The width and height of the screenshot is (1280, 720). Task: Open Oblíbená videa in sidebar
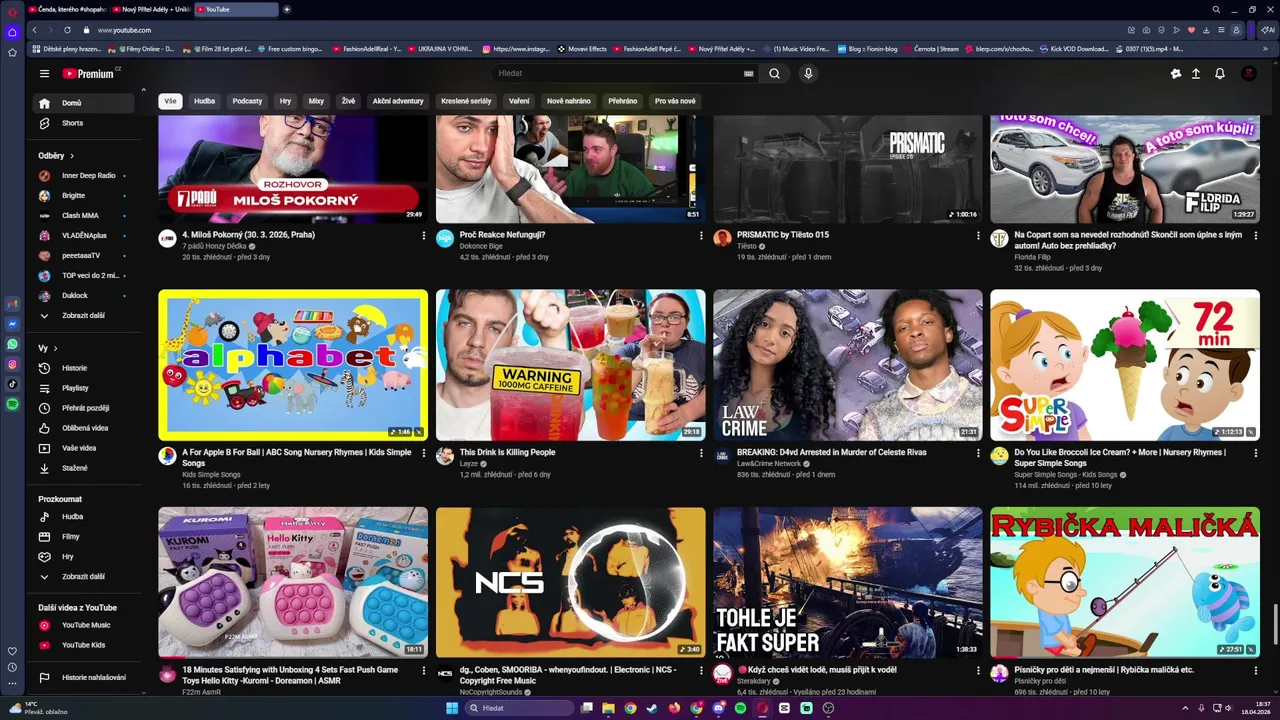click(x=84, y=428)
